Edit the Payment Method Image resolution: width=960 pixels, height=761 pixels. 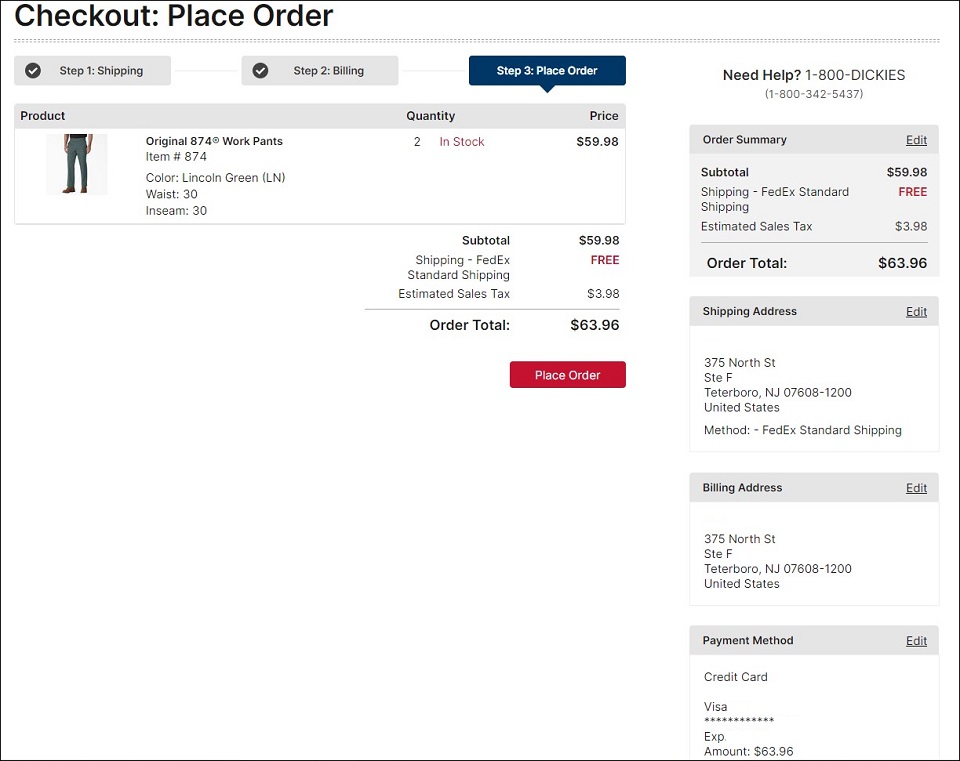(916, 640)
